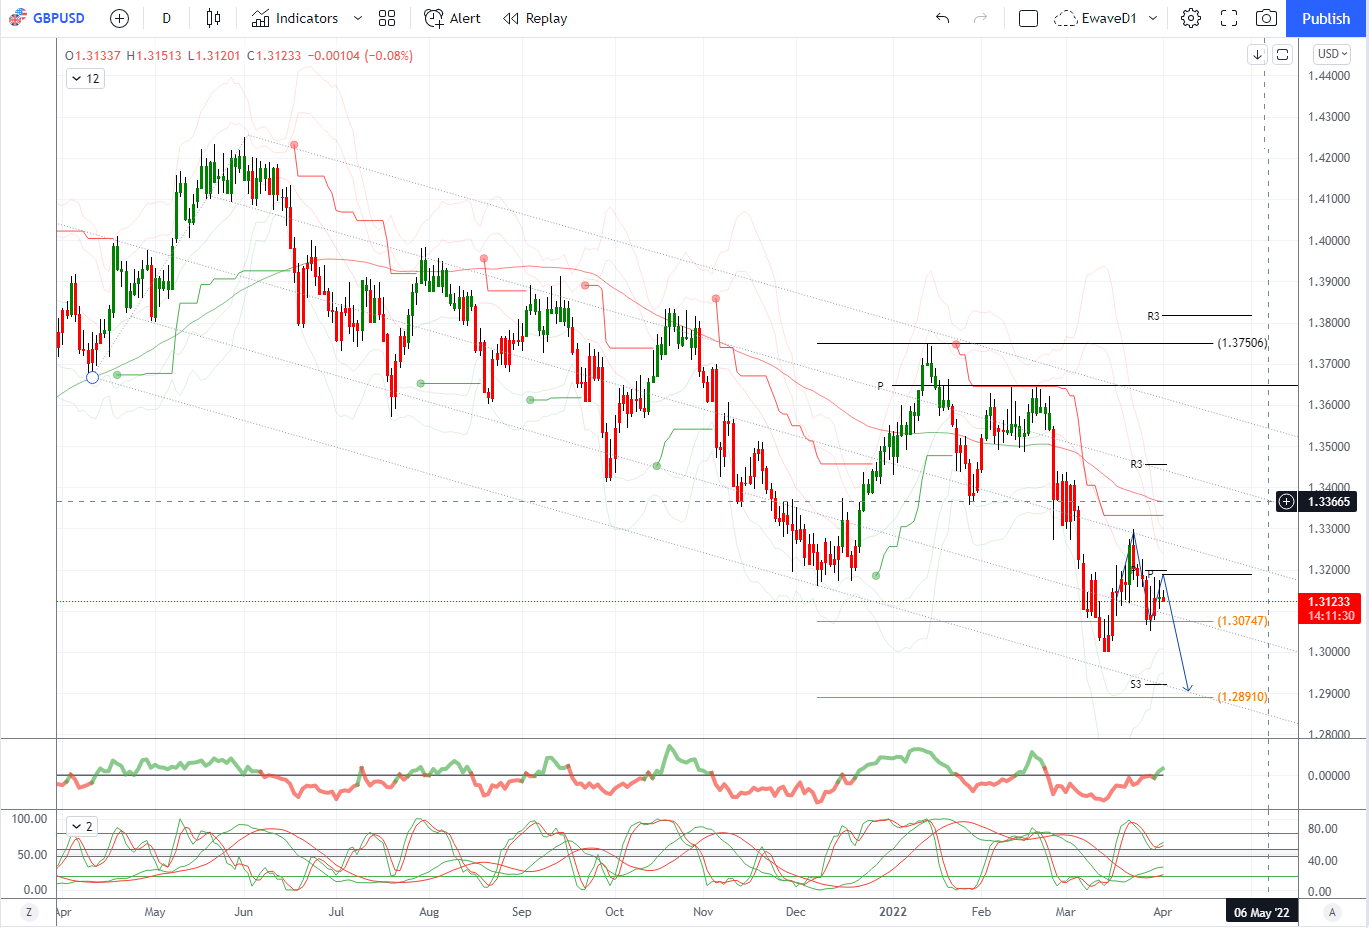The height and width of the screenshot is (928, 1369).
Task: Open indicator templates grid icon
Action: 387,18
